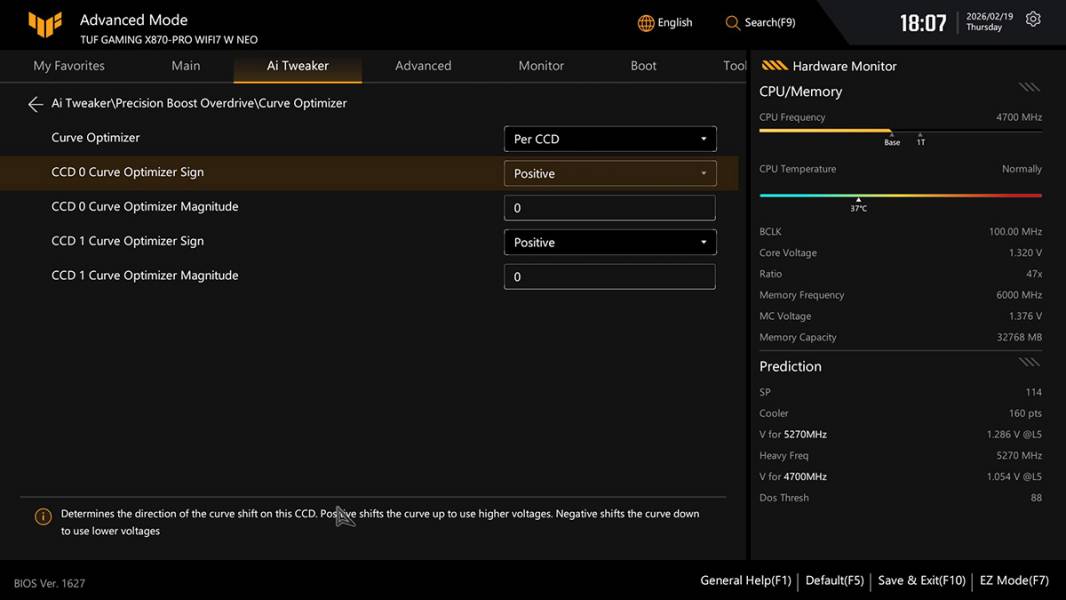Click the back arrow beside the breadcrumb path
1066x600 pixels.
[x=36, y=104]
